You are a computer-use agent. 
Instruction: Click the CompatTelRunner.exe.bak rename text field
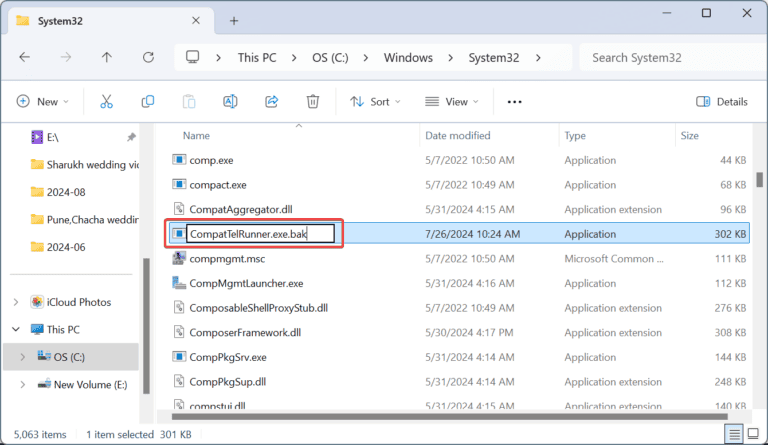pyautogui.click(x=261, y=234)
